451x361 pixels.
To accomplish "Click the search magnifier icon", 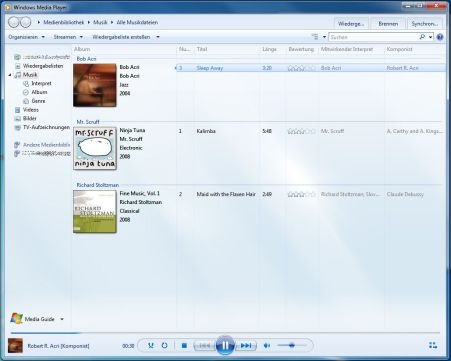I will point(422,37).
